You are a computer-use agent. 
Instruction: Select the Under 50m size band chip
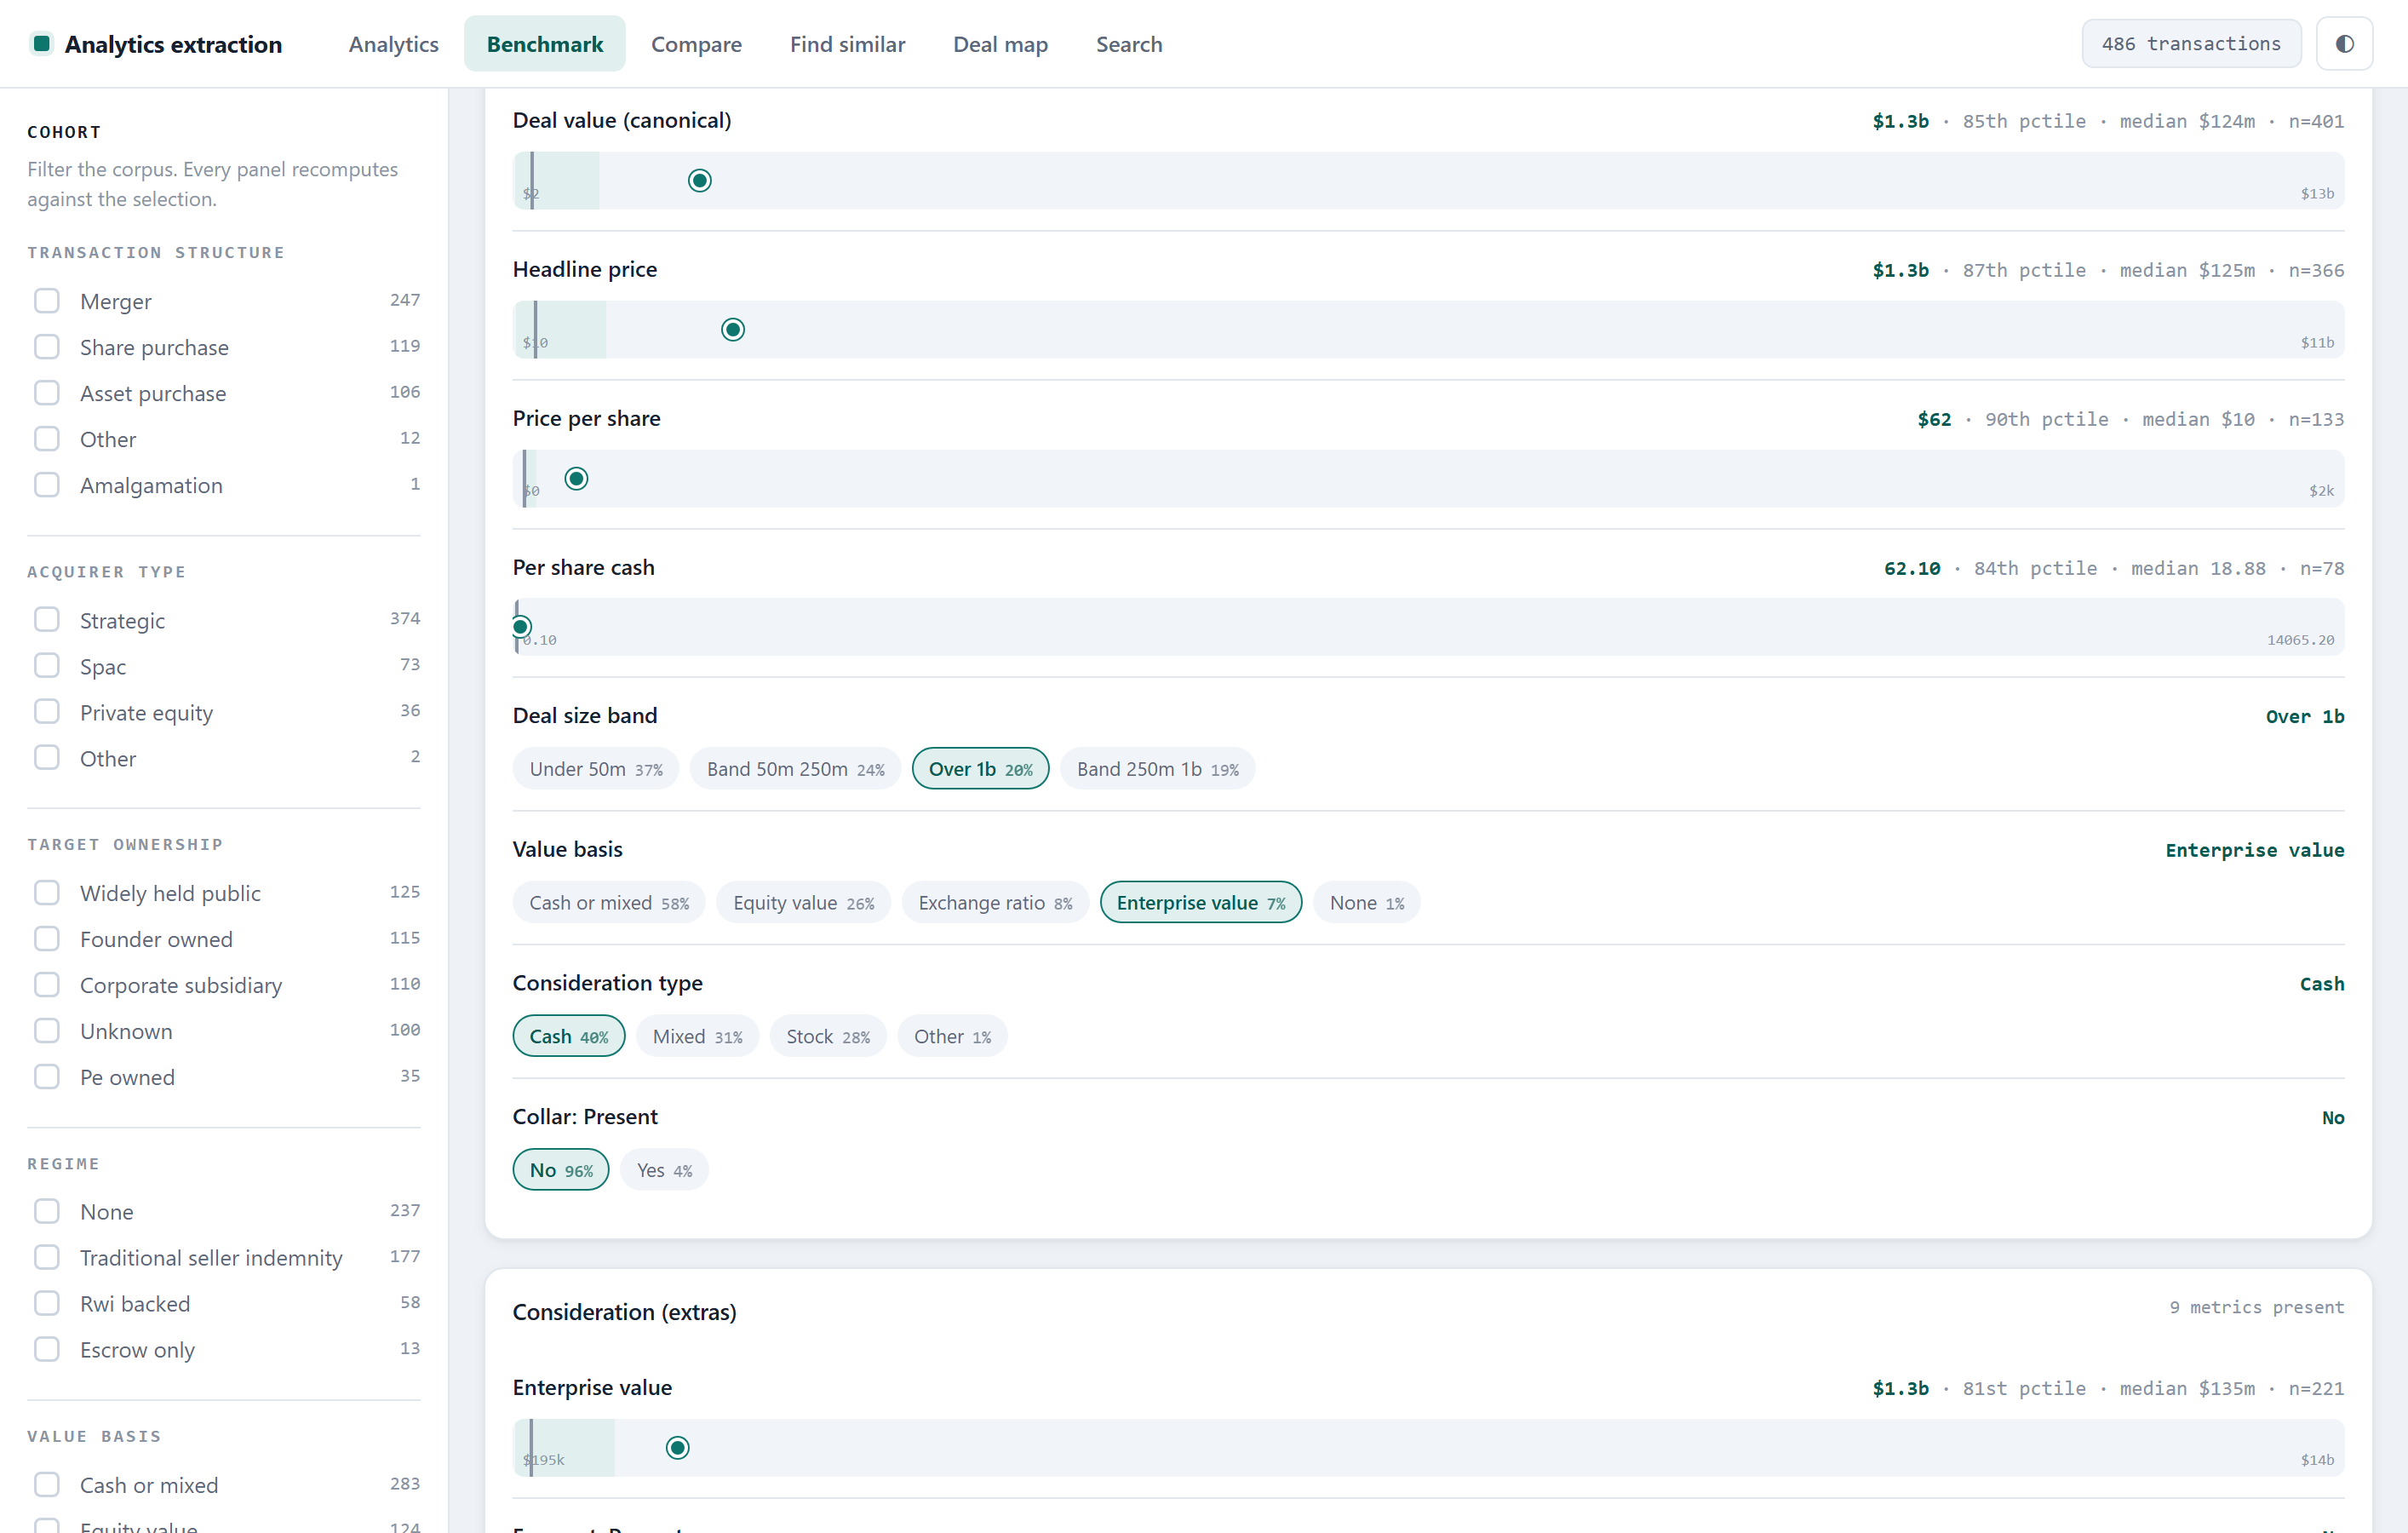[596, 769]
